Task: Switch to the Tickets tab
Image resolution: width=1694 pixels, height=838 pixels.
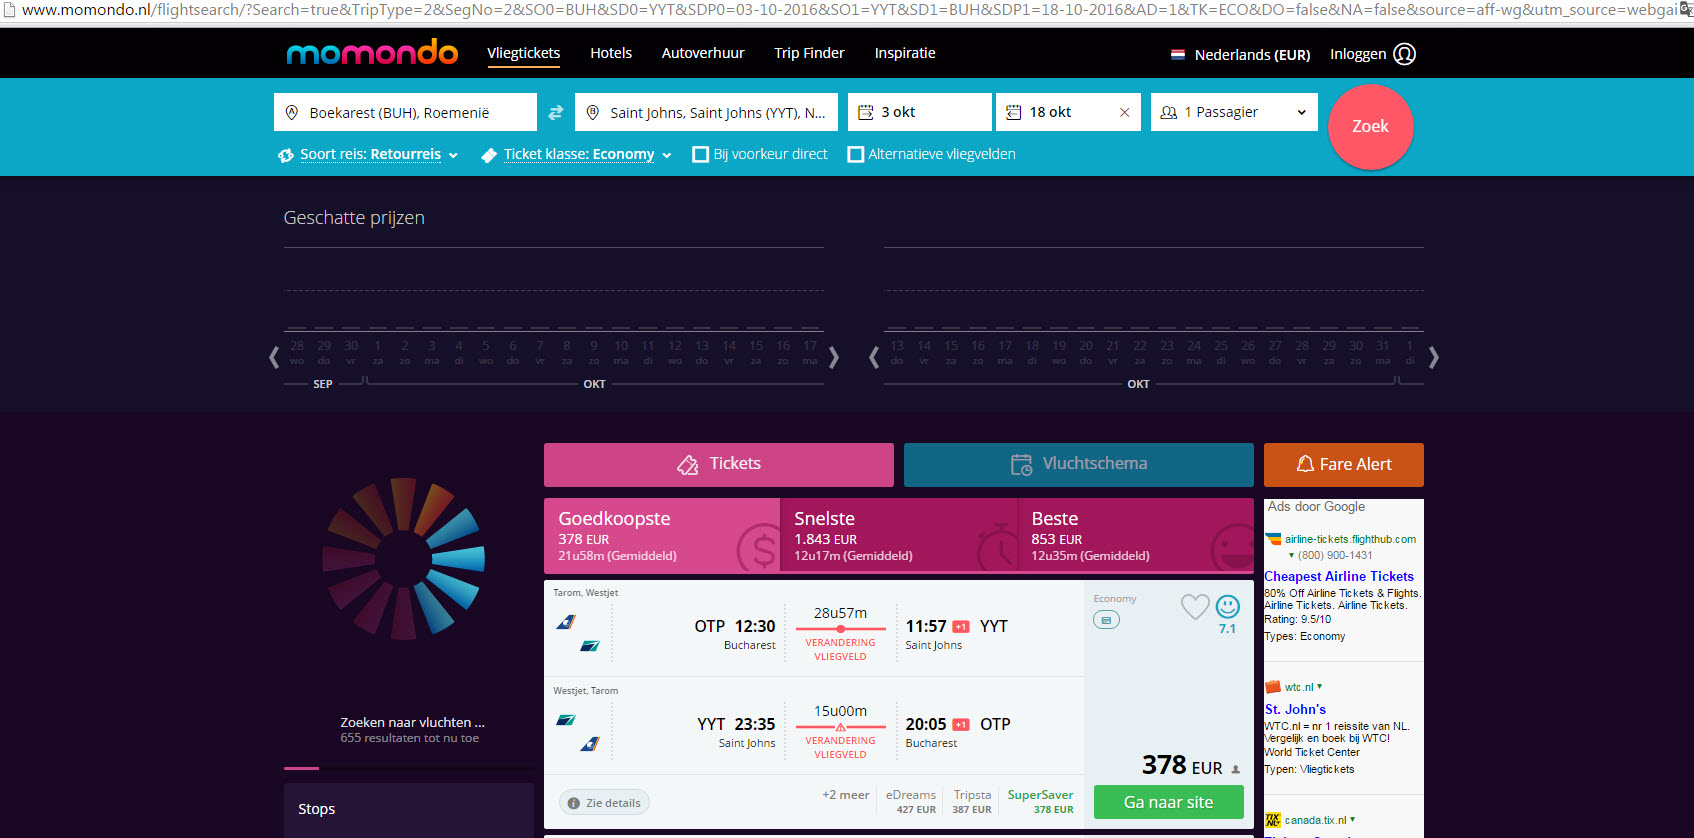Action: (x=719, y=464)
